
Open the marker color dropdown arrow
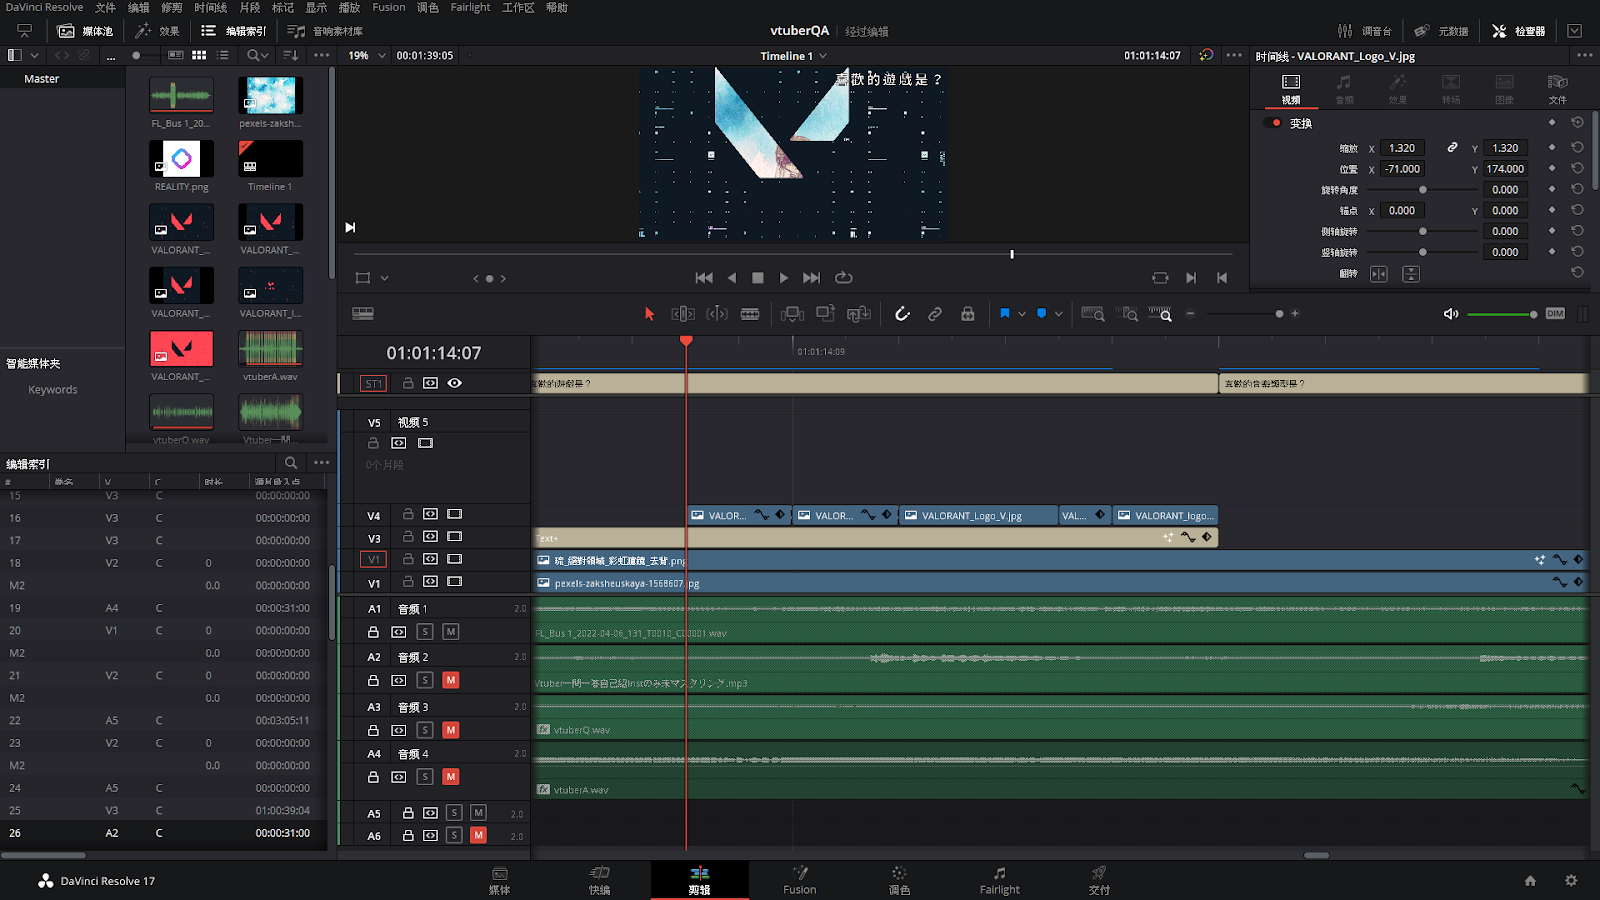[x=1058, y=314]
